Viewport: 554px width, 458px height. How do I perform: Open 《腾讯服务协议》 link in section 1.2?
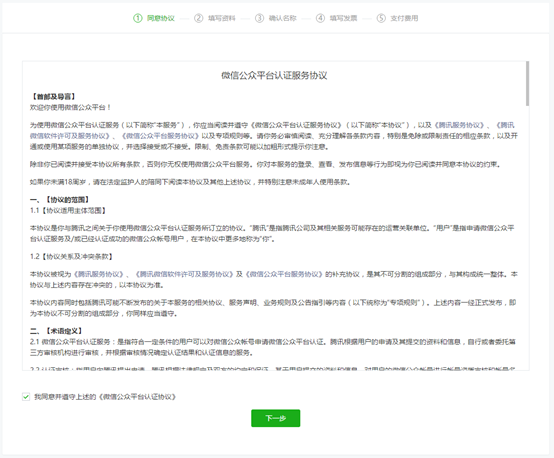pyautogui.click(x=99, y=274)
